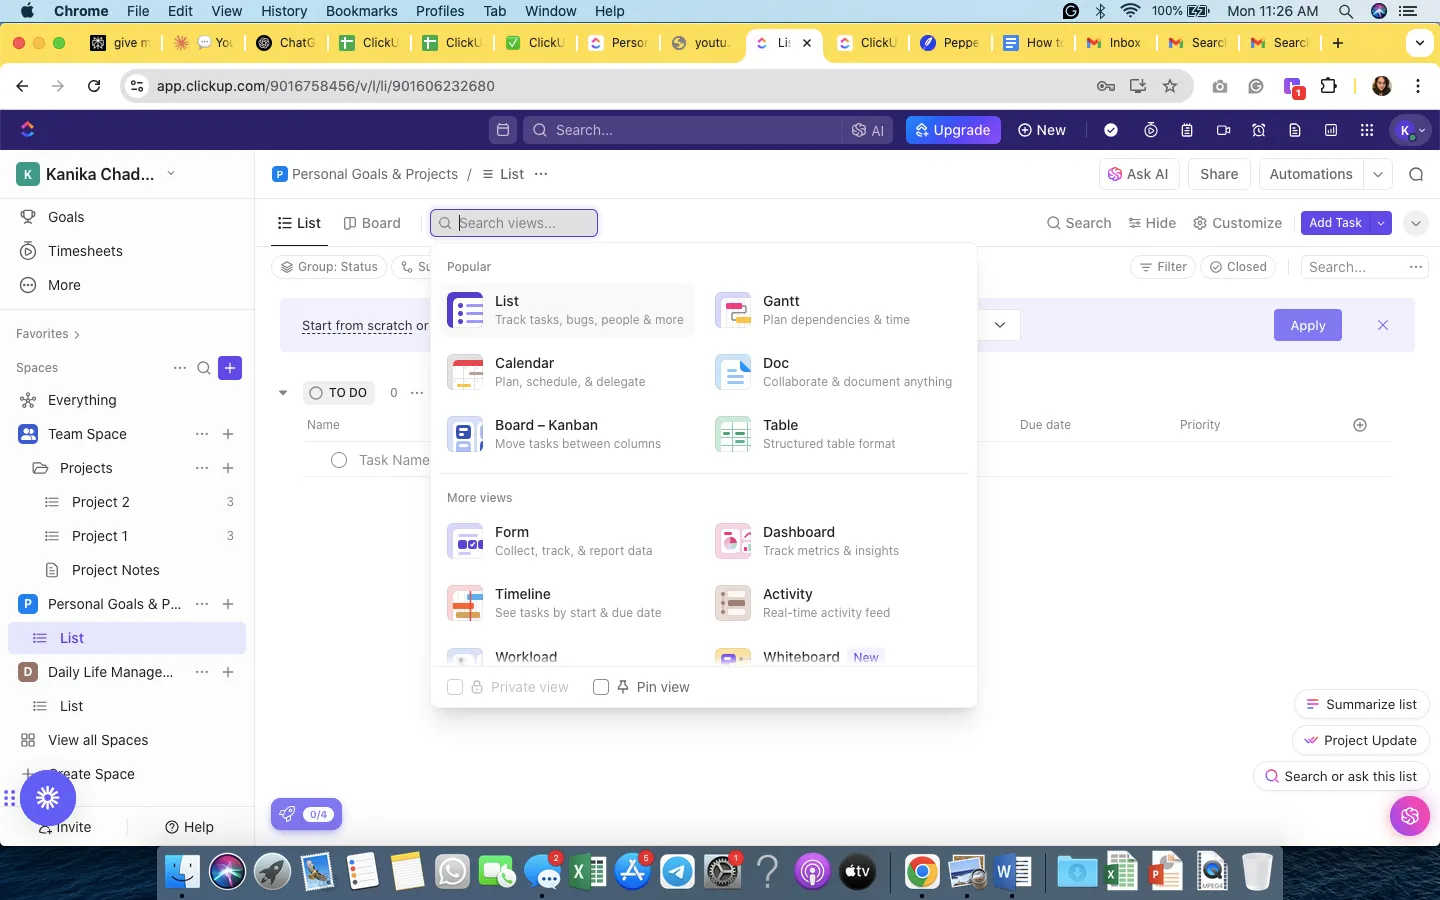Open the History menu in menu bar

coord(284,11)
